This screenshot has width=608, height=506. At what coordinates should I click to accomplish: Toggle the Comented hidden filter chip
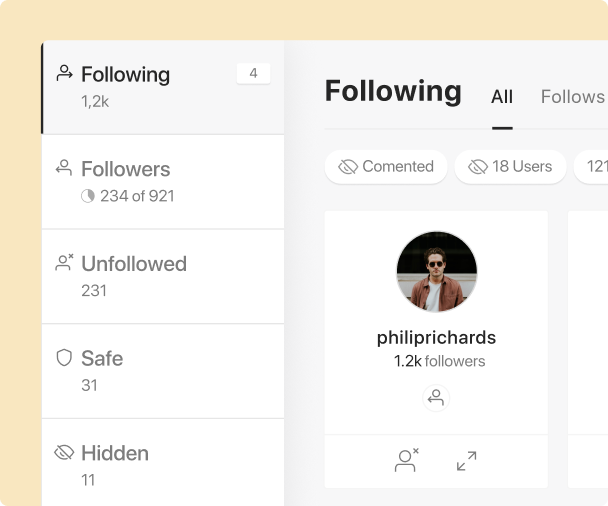pyautogui.click(x=386, y=167)
